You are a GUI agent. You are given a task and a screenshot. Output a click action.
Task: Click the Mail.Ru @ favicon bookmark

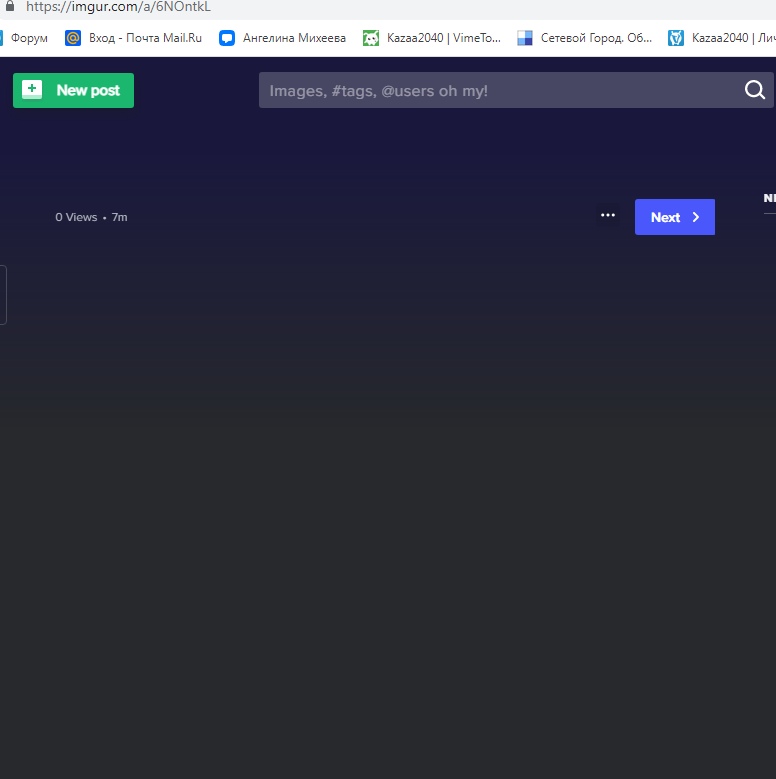[x=72, y=38]
